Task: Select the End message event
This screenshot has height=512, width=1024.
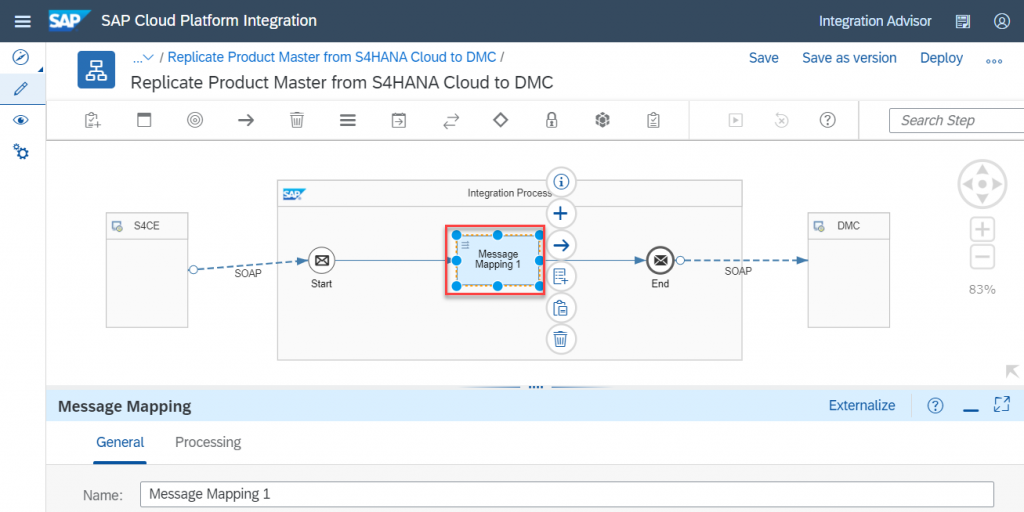Action: (660, 261)
